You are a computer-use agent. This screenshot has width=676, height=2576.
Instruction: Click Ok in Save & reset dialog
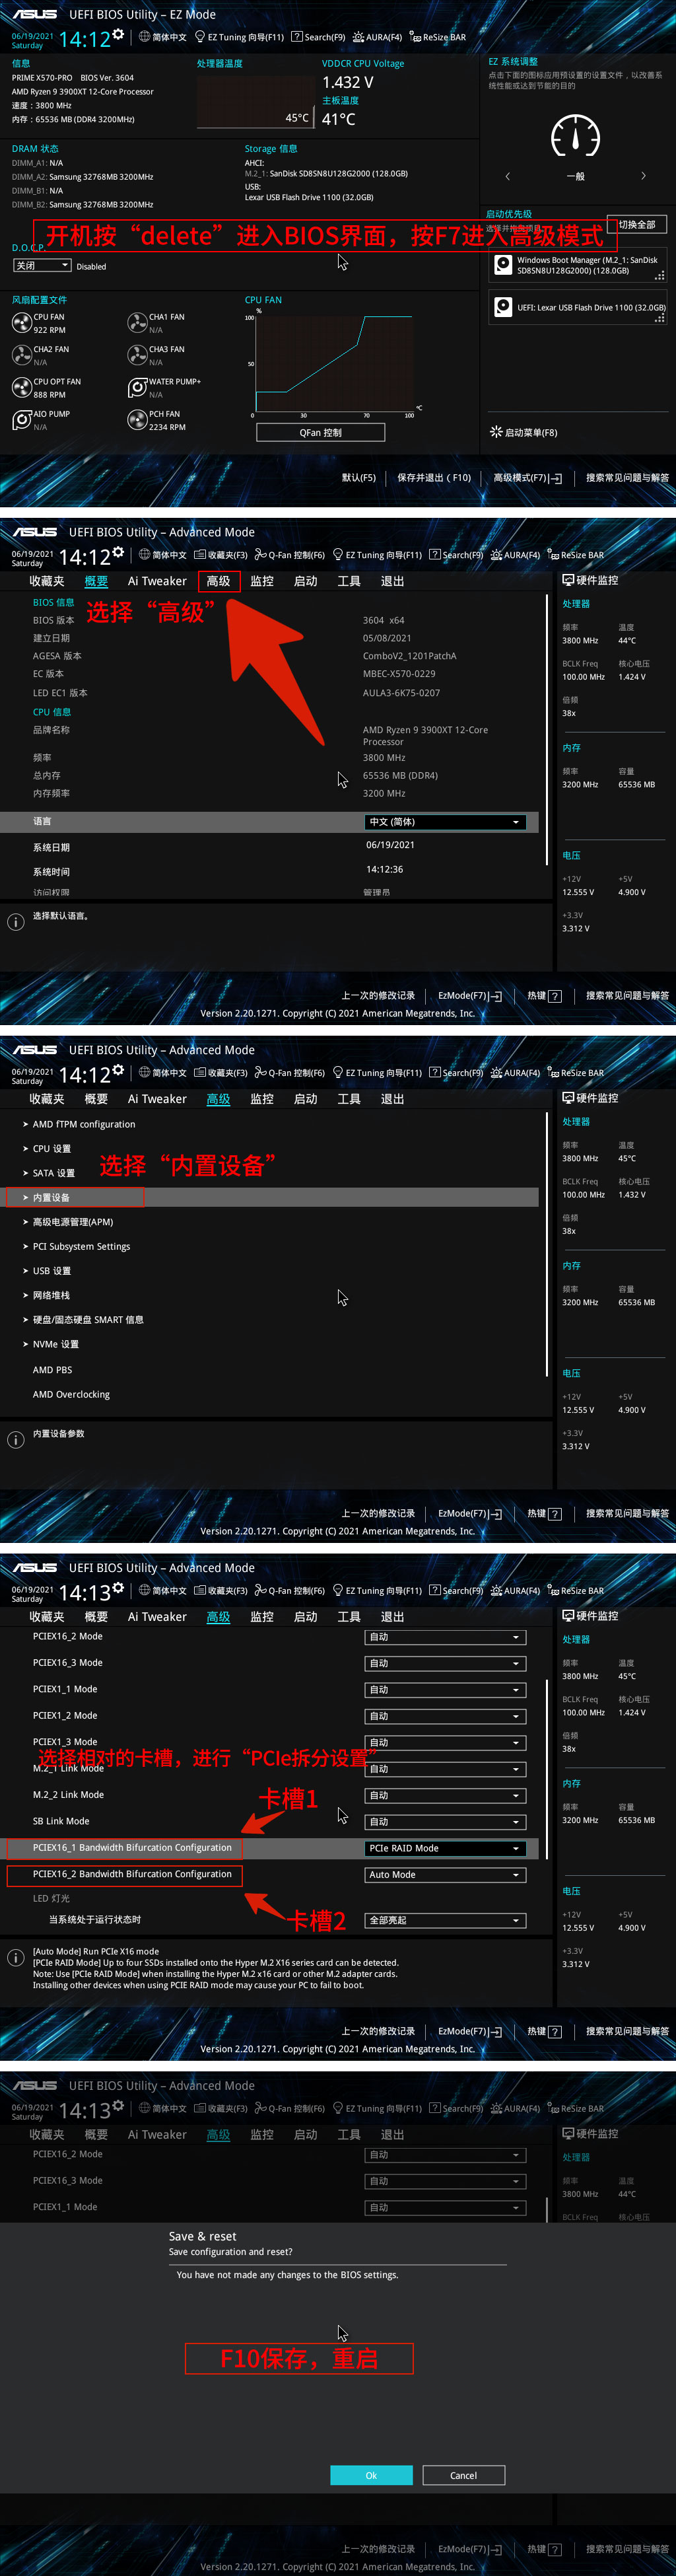coord(371,2475)
